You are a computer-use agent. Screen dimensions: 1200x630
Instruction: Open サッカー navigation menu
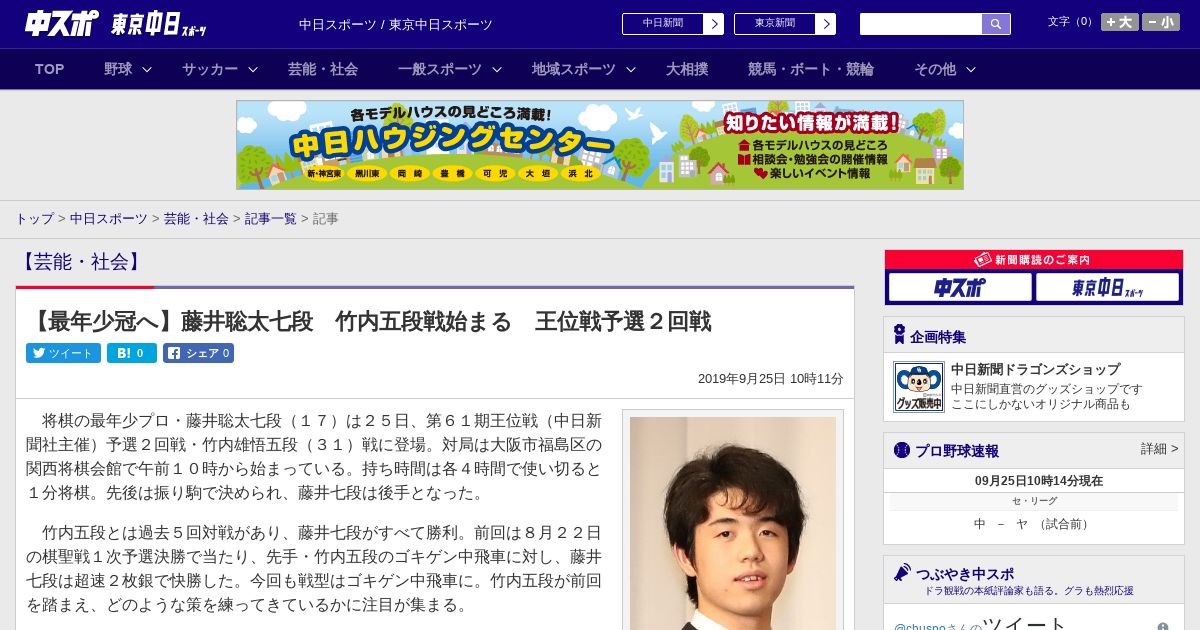pos(210,69)
